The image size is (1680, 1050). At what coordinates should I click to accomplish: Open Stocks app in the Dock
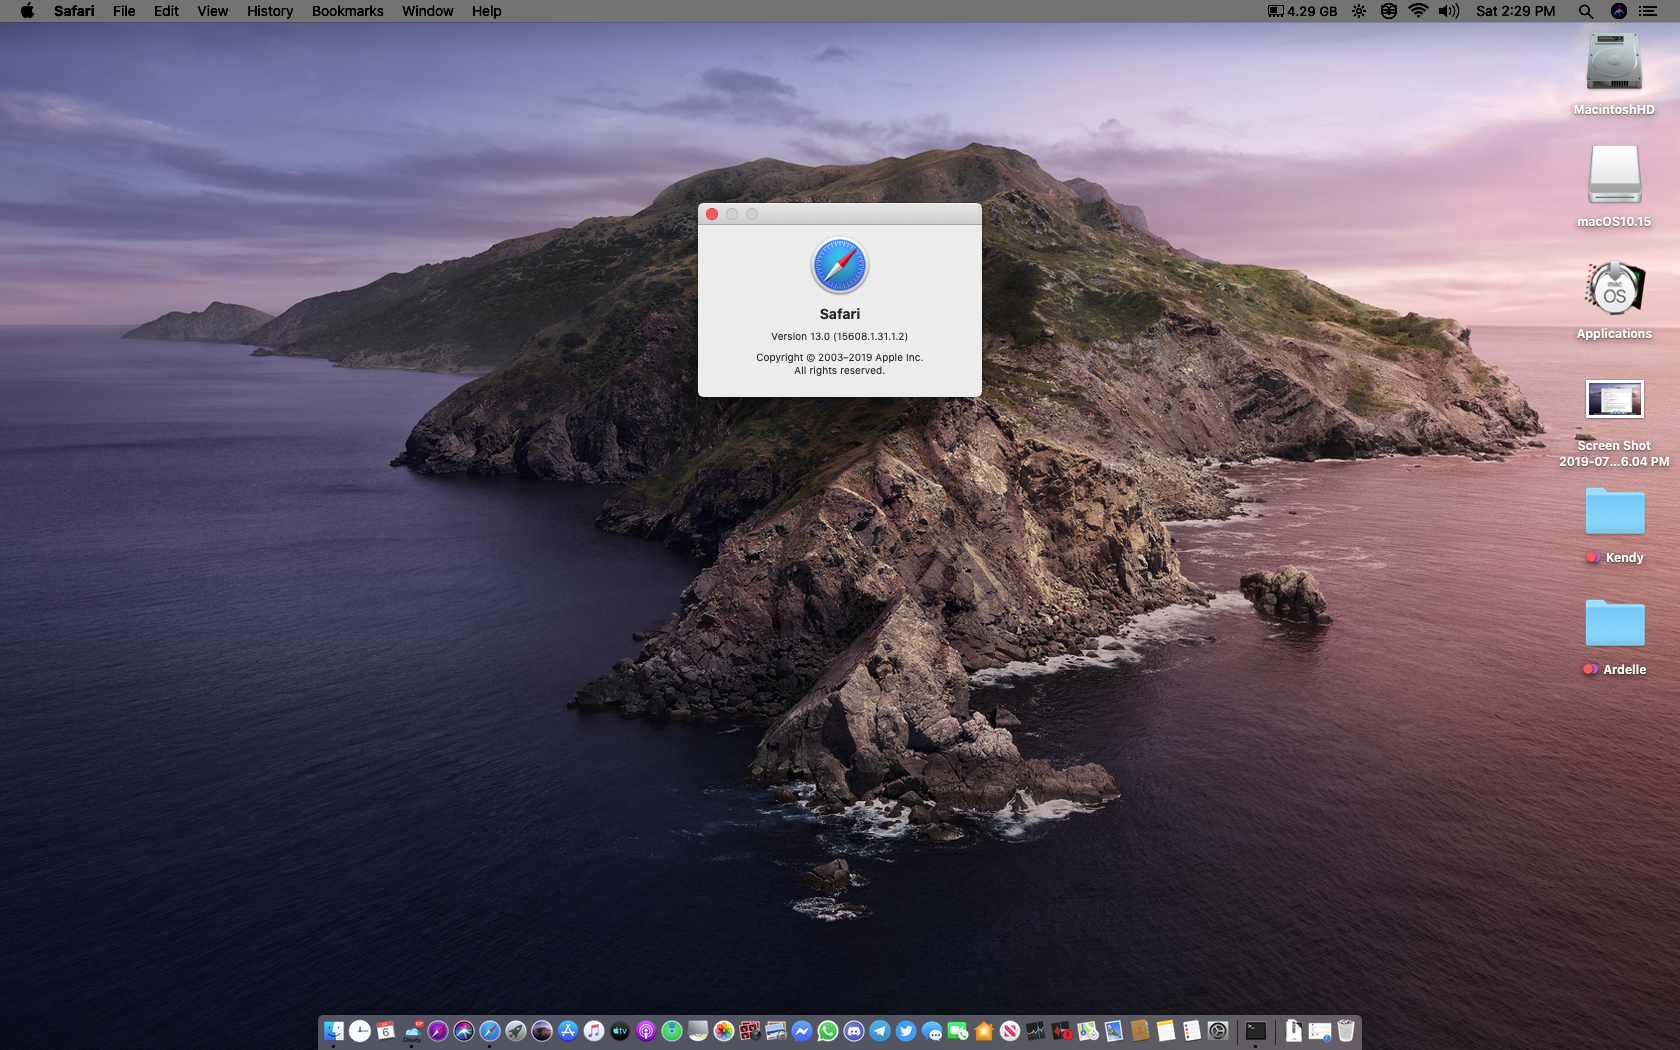tap(1036, 1031)
